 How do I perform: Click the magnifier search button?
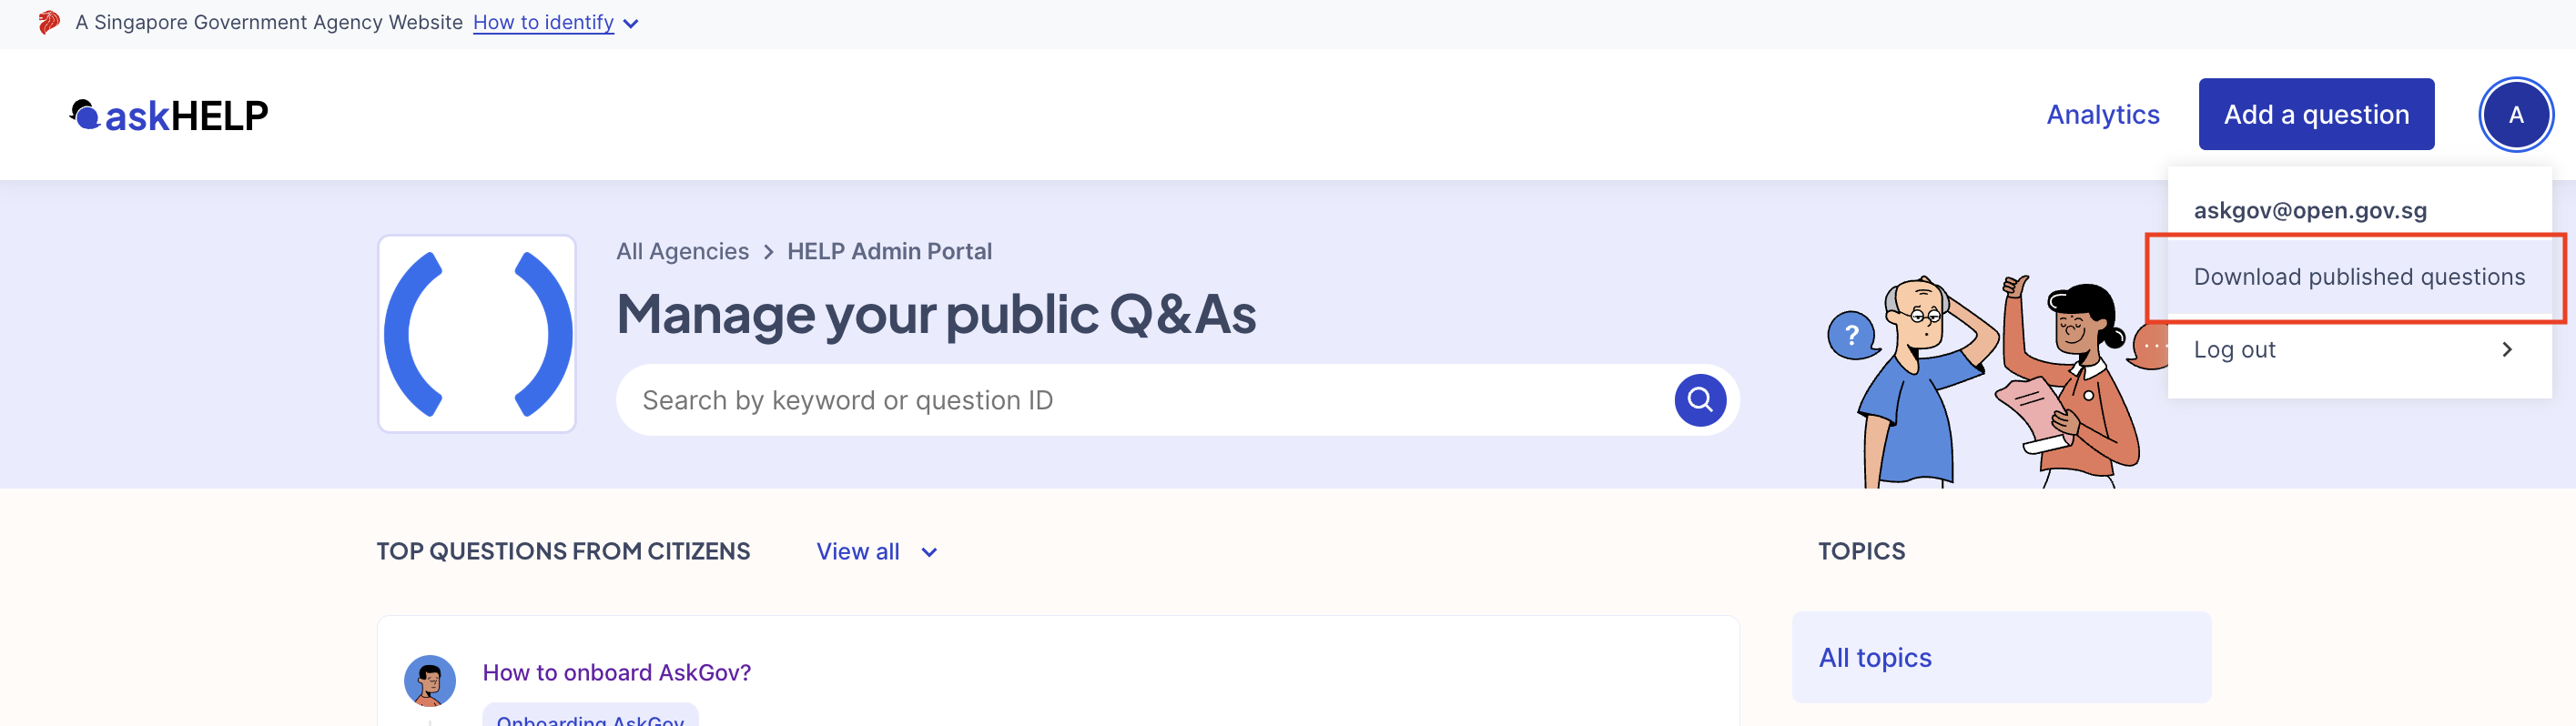point(1699,400)
